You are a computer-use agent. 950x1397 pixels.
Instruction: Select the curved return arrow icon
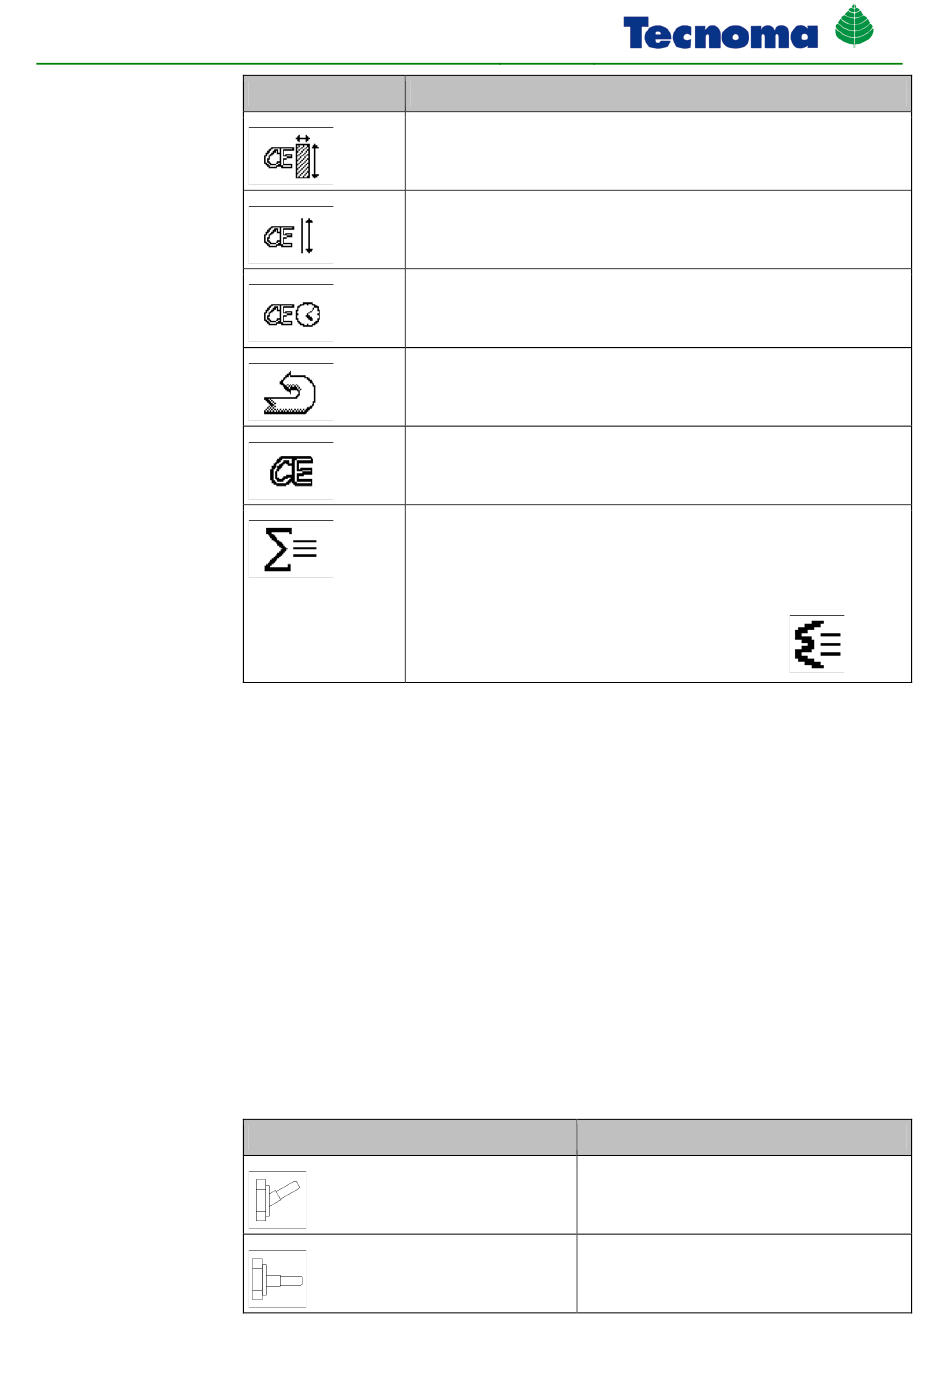tap(291, 393)
